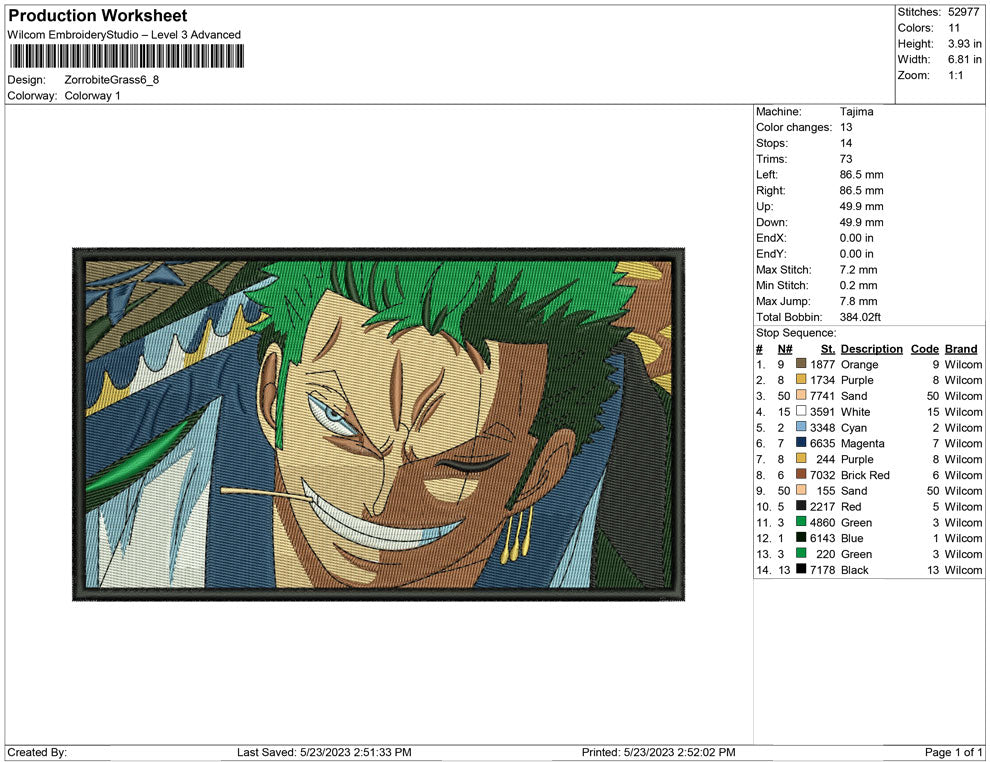
Task: Click the Colors value '11'
Action: tap(954, 28)
